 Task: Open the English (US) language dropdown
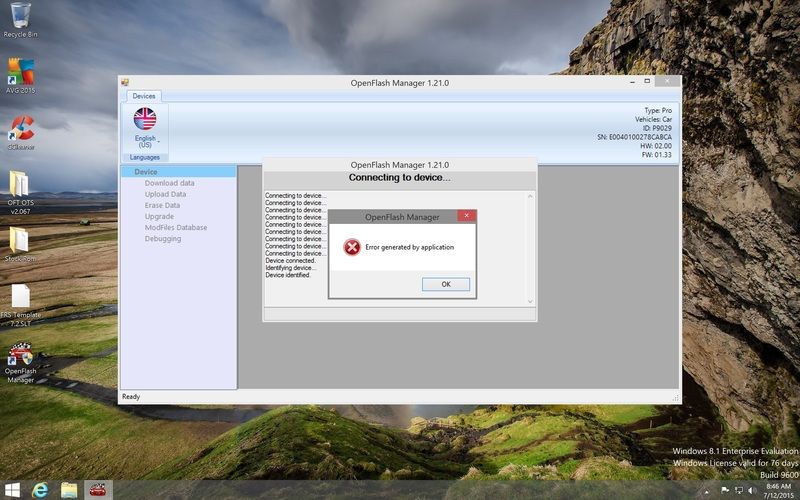point(145,142)
